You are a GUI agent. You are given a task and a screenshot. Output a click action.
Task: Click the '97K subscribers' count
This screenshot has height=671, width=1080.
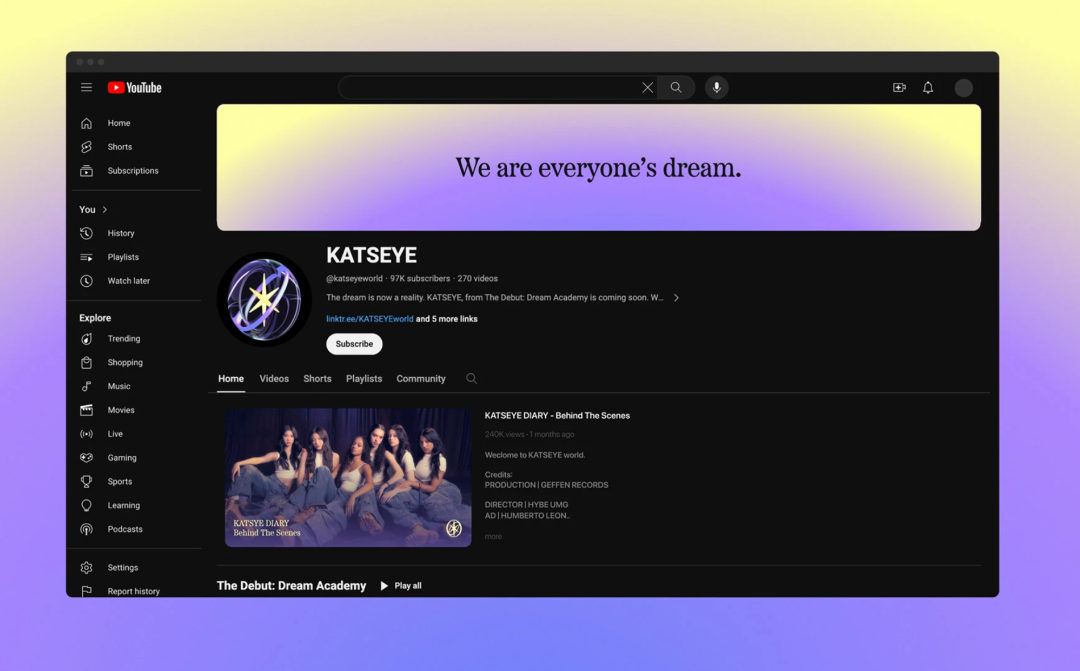(x=420, y=278)
